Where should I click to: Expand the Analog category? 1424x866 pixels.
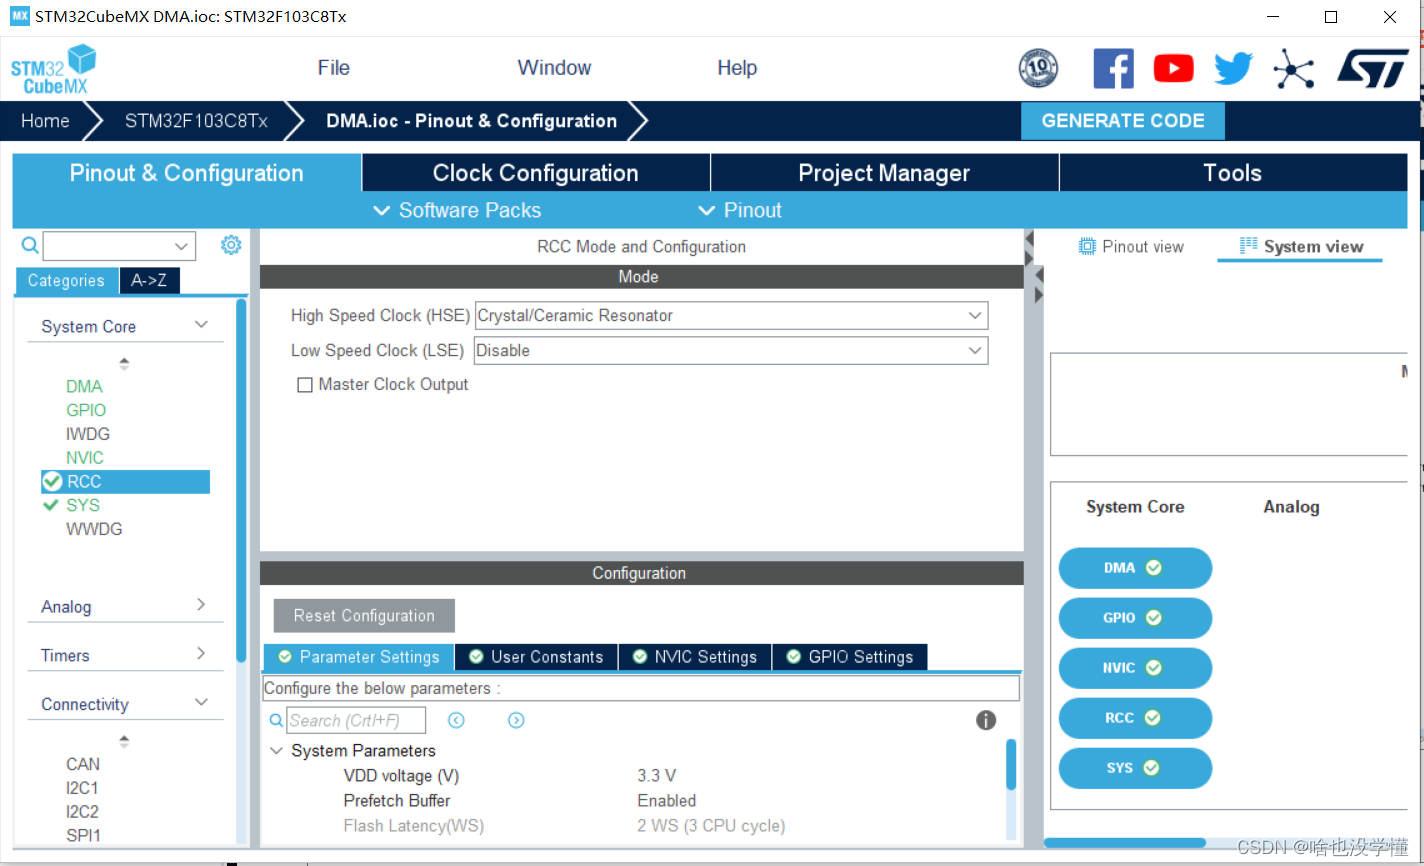click(201, 605)
